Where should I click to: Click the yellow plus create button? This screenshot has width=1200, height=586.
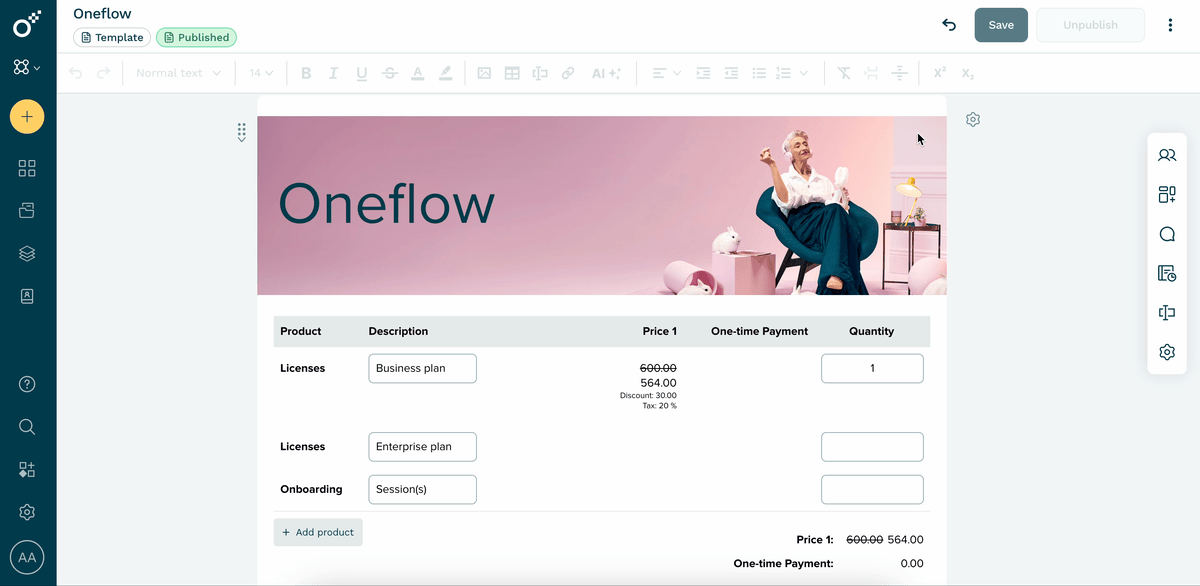(x=27, y=117)
